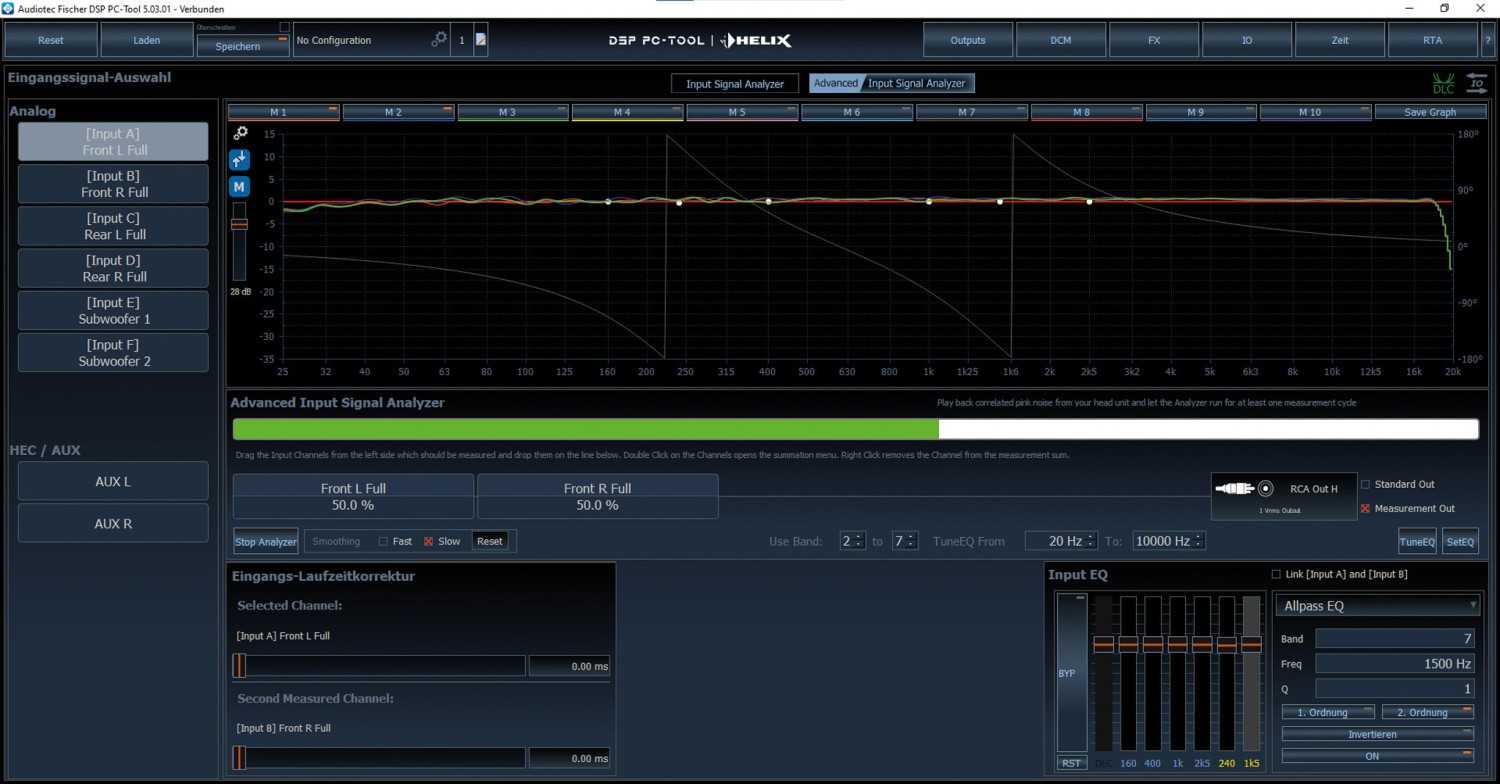
Task: Toggle the BYP bypass strip in Input EQ
Action: coord(1071,673)
